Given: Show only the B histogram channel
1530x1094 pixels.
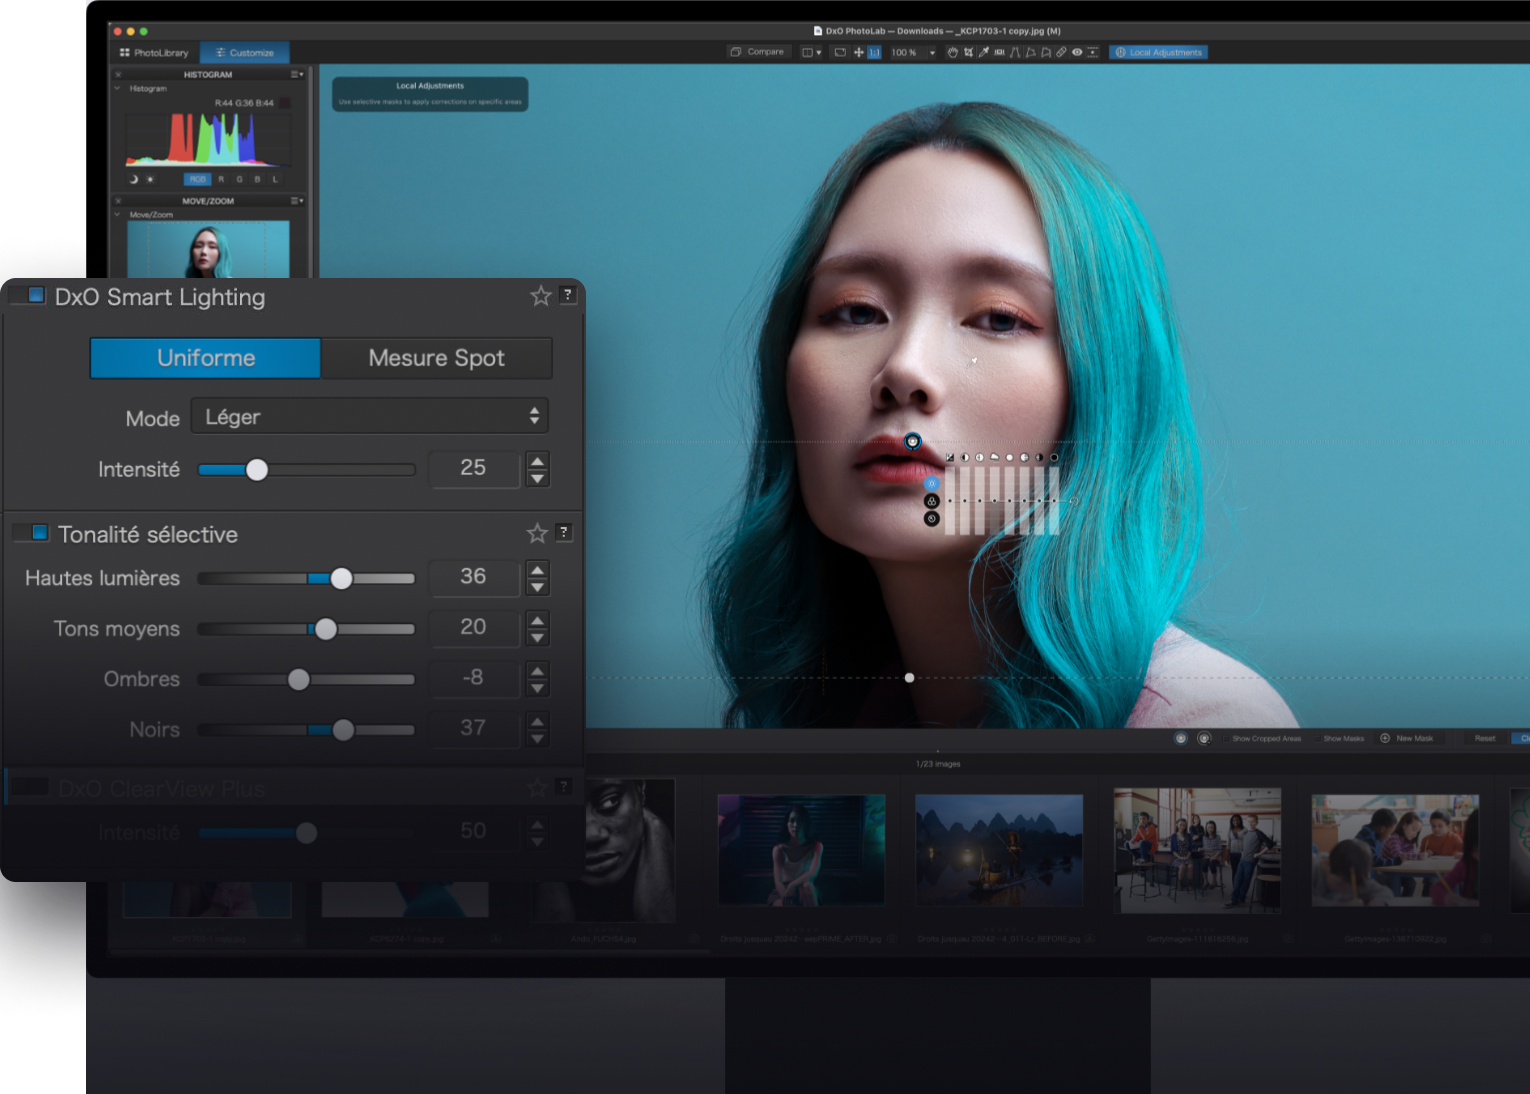Looking at the screenshot, I should pyautogui.click(x=257, y=179).
